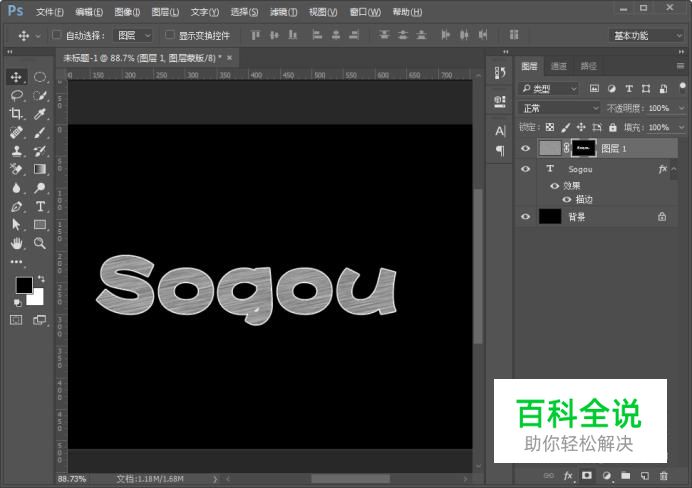Select the Hand tool
This screenshot has width=692, height=488.
16,243
